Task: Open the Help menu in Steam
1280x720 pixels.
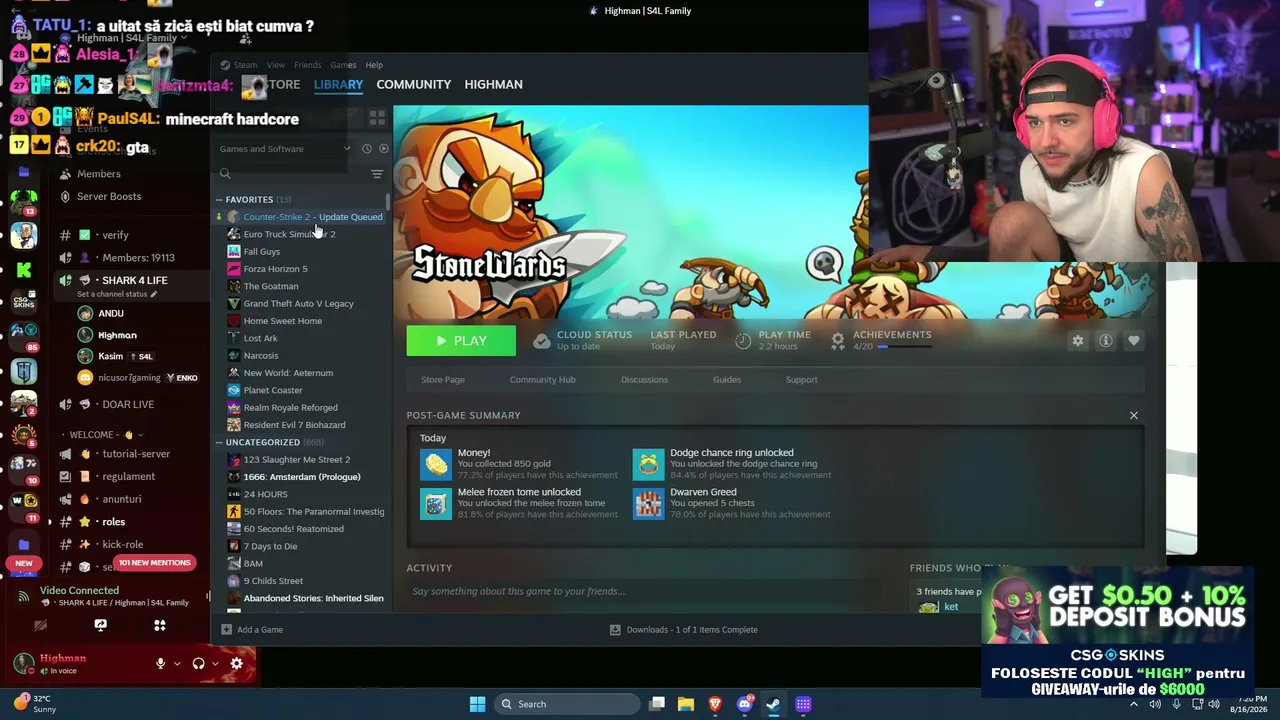Action: click(374, 65)
